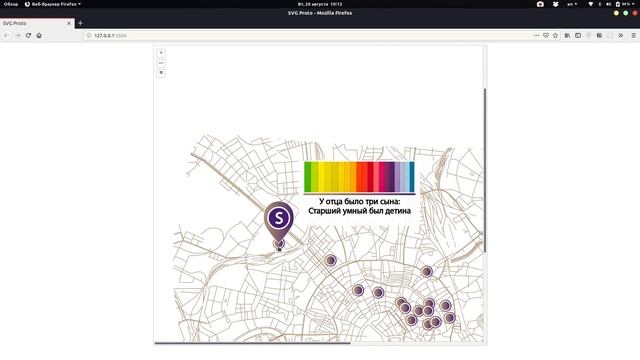Open the Library bookmarks and history

click(x=567, y=36)
